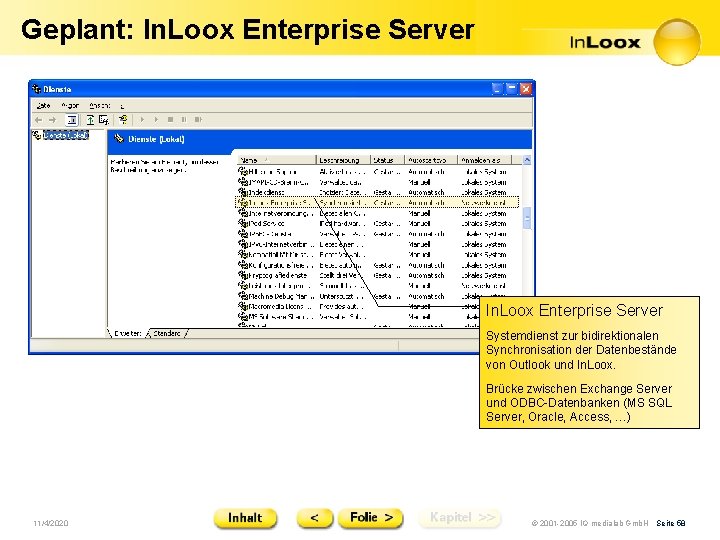
Task: Maximize the Dienste window
Action: [x=511, y=88]
